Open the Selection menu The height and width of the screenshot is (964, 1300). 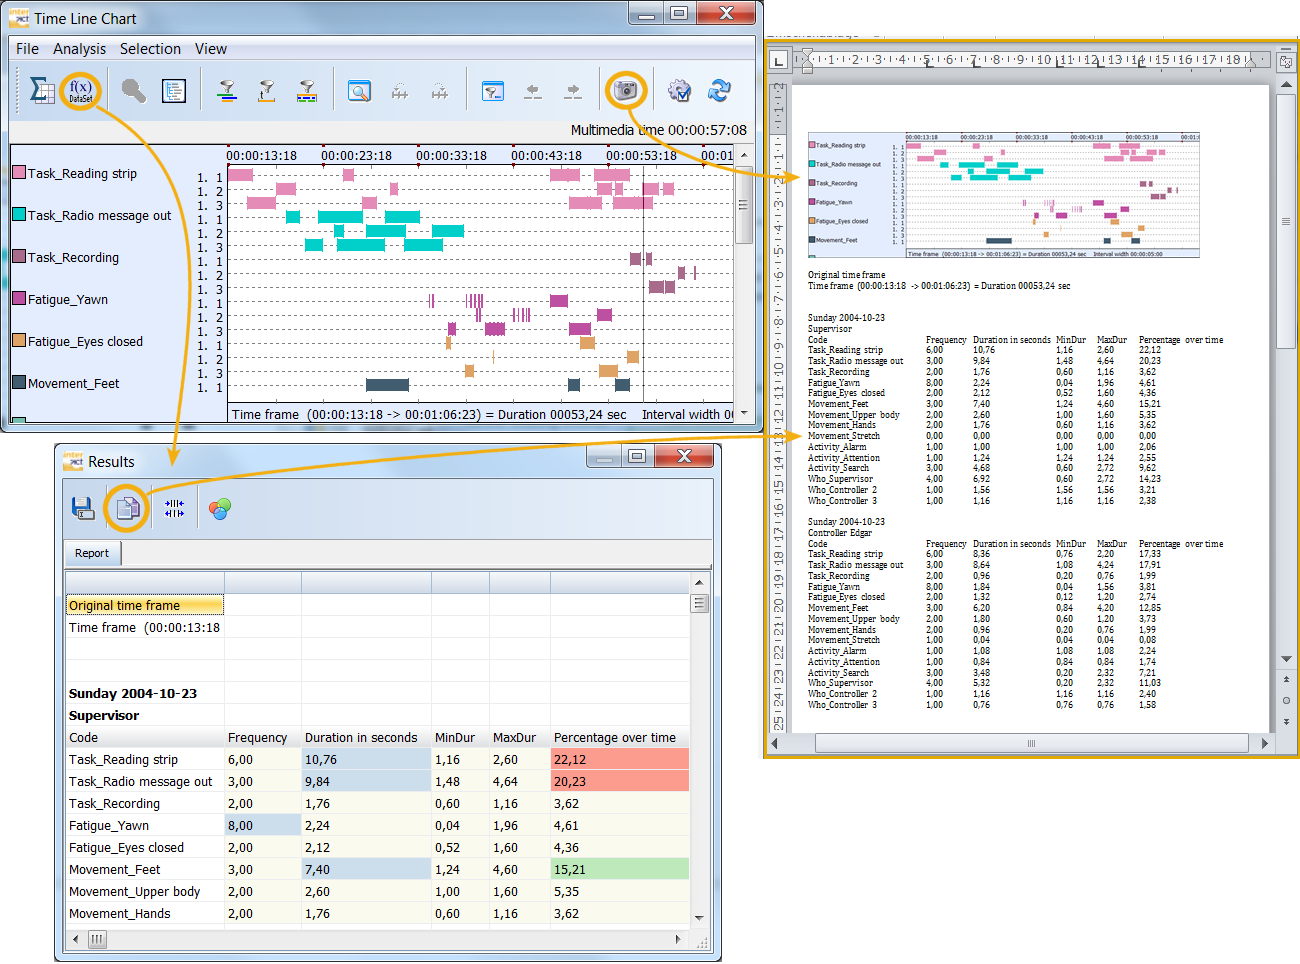[x=150, y=49]
